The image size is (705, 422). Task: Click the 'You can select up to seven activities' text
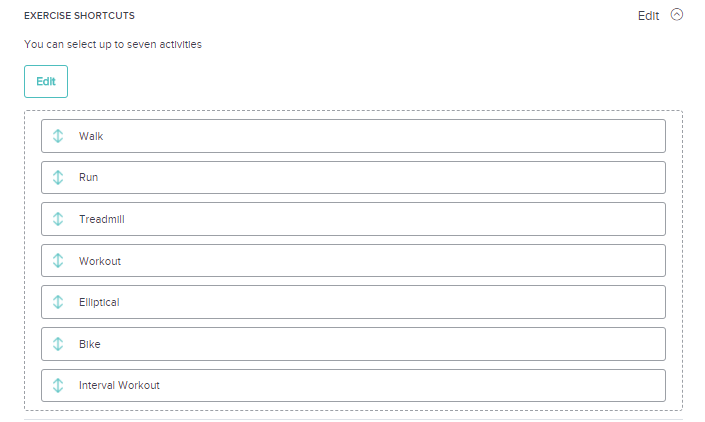point(113,44)
